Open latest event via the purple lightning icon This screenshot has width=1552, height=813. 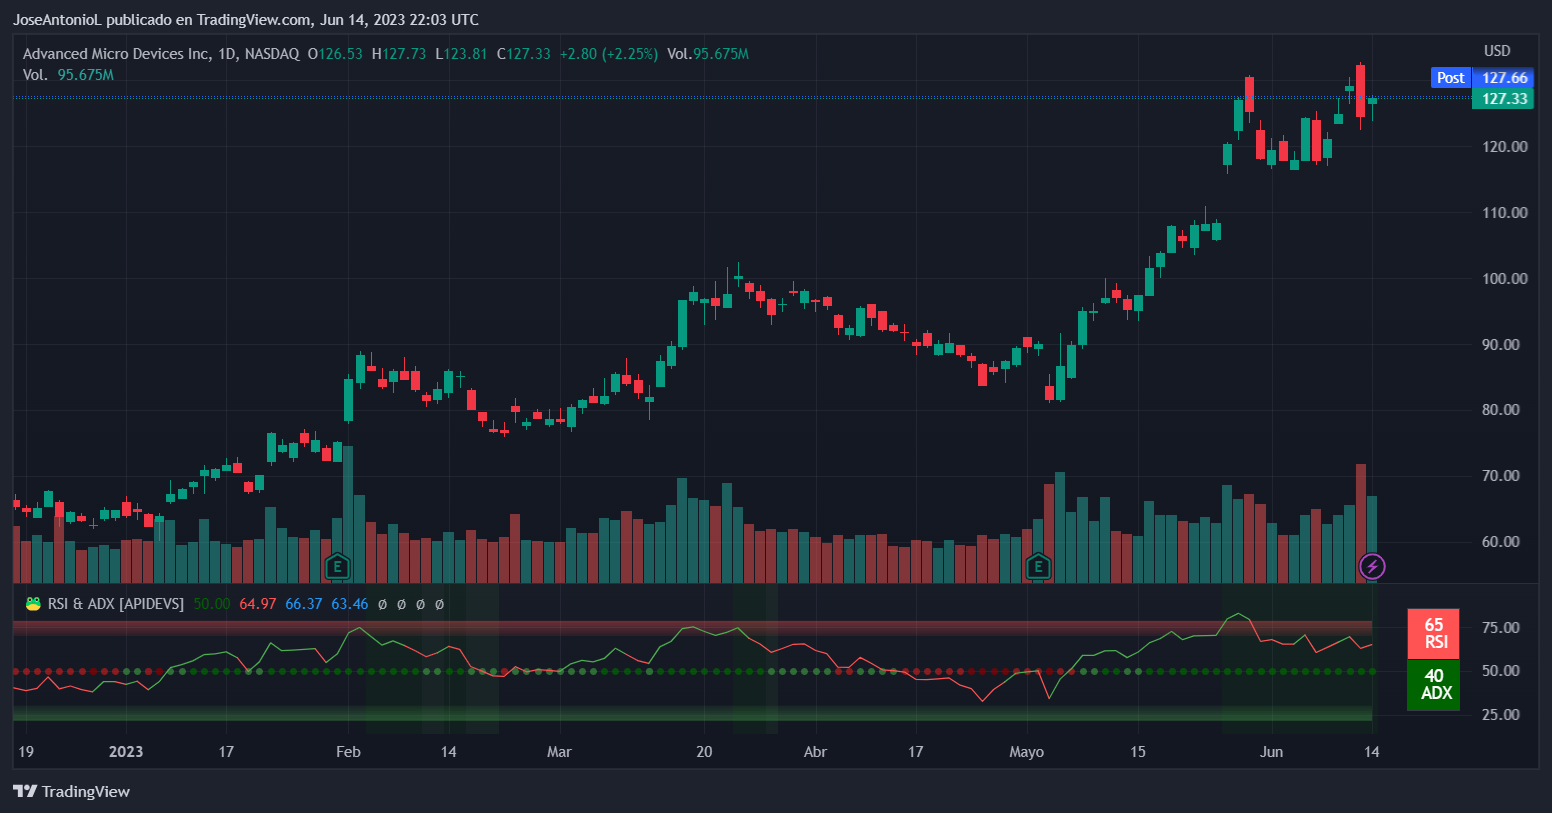pos(1372,567)
